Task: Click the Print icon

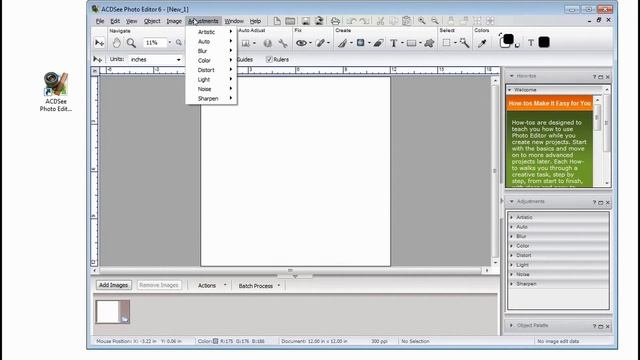Action: (335, 21)
